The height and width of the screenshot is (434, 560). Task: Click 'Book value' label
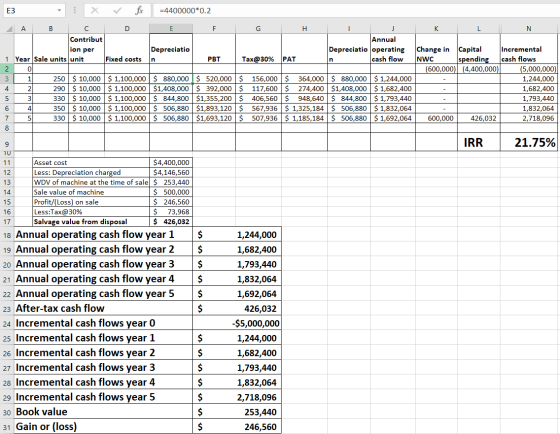click(103, 412)
